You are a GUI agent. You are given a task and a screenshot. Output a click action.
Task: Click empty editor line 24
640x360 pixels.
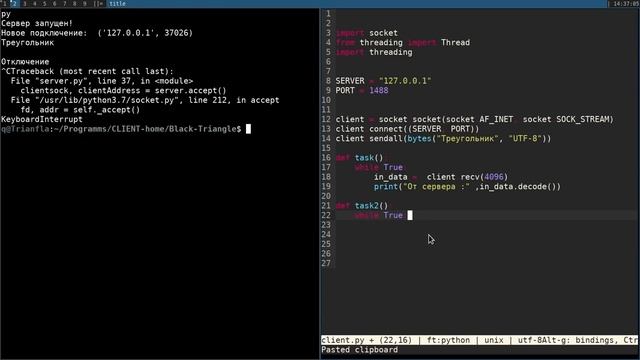pyautogui.click(x=486, y=234)
